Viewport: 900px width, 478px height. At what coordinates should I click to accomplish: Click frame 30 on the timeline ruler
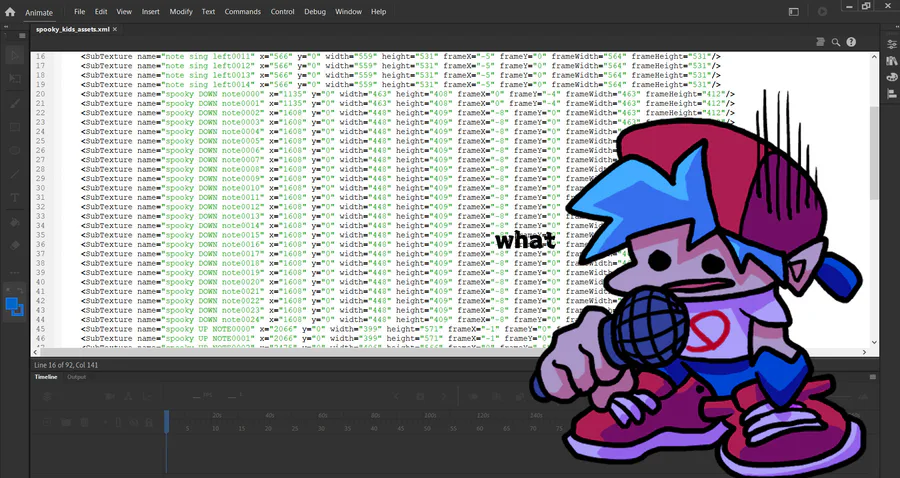[x=321, y=428]
